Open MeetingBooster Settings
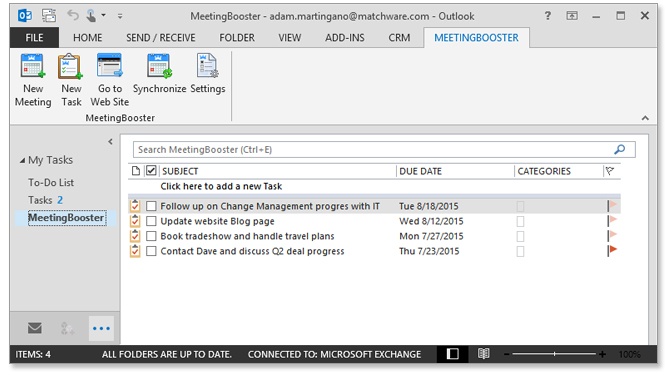The height and width of the screenshot is (376, 666). click(x=207, y=74)
